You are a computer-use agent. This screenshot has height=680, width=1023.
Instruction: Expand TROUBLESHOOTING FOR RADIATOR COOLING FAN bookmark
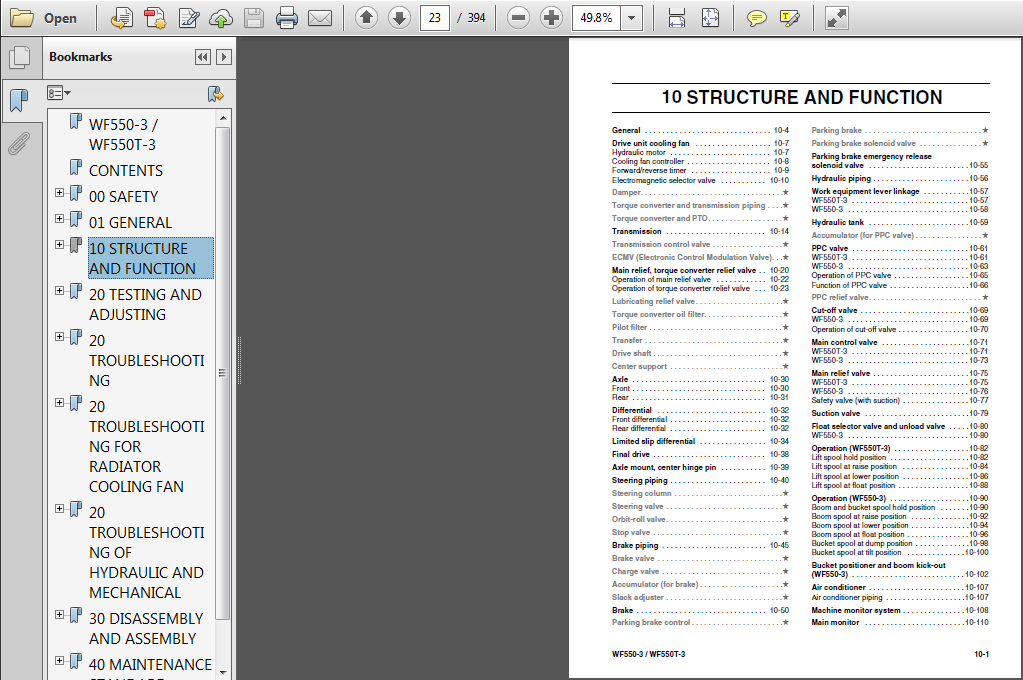coord(59,403)
